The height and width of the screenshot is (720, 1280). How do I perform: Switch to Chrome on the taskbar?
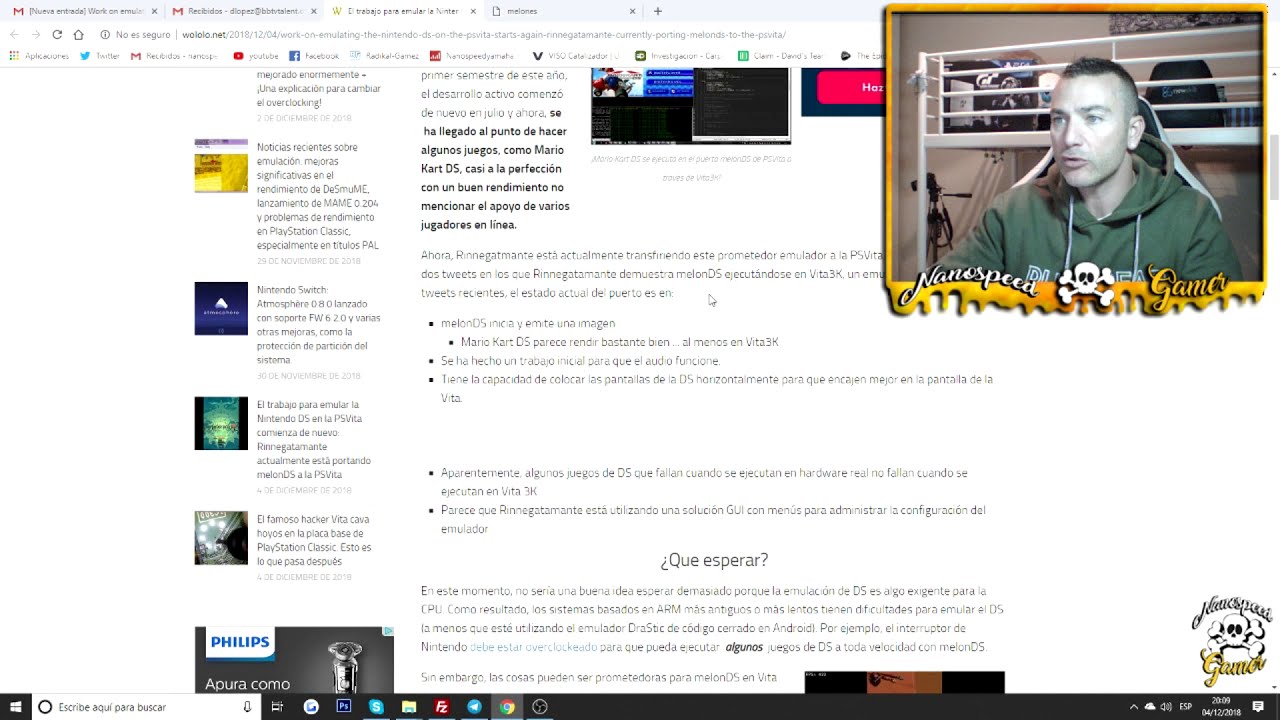tap(507, 707)
